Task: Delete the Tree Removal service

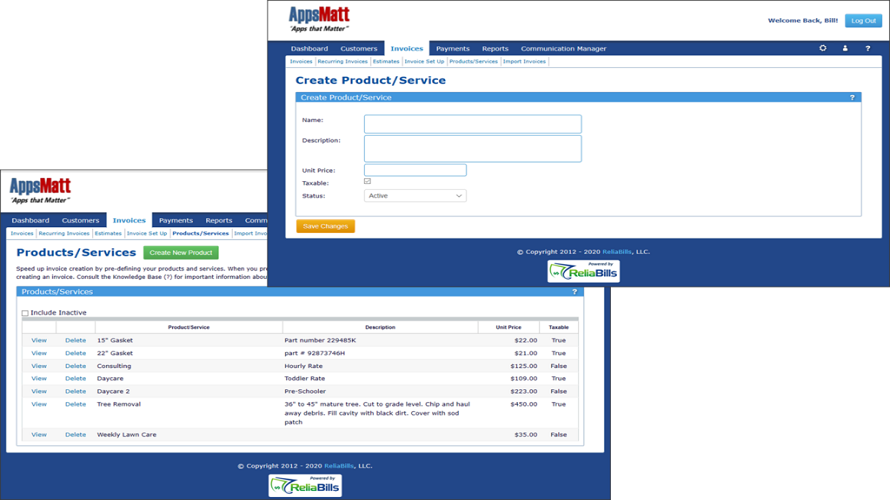Action: pyautogui.click(x=75, y=404)
